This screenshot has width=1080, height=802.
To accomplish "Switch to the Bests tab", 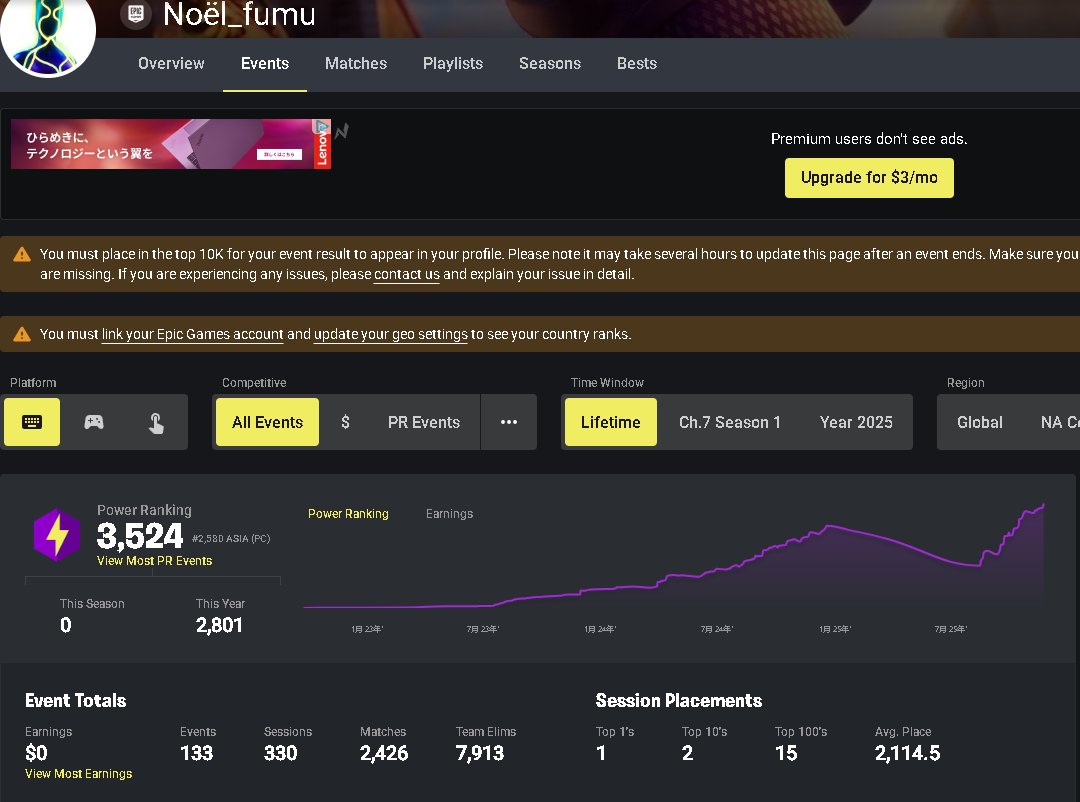I will point(636,63).
